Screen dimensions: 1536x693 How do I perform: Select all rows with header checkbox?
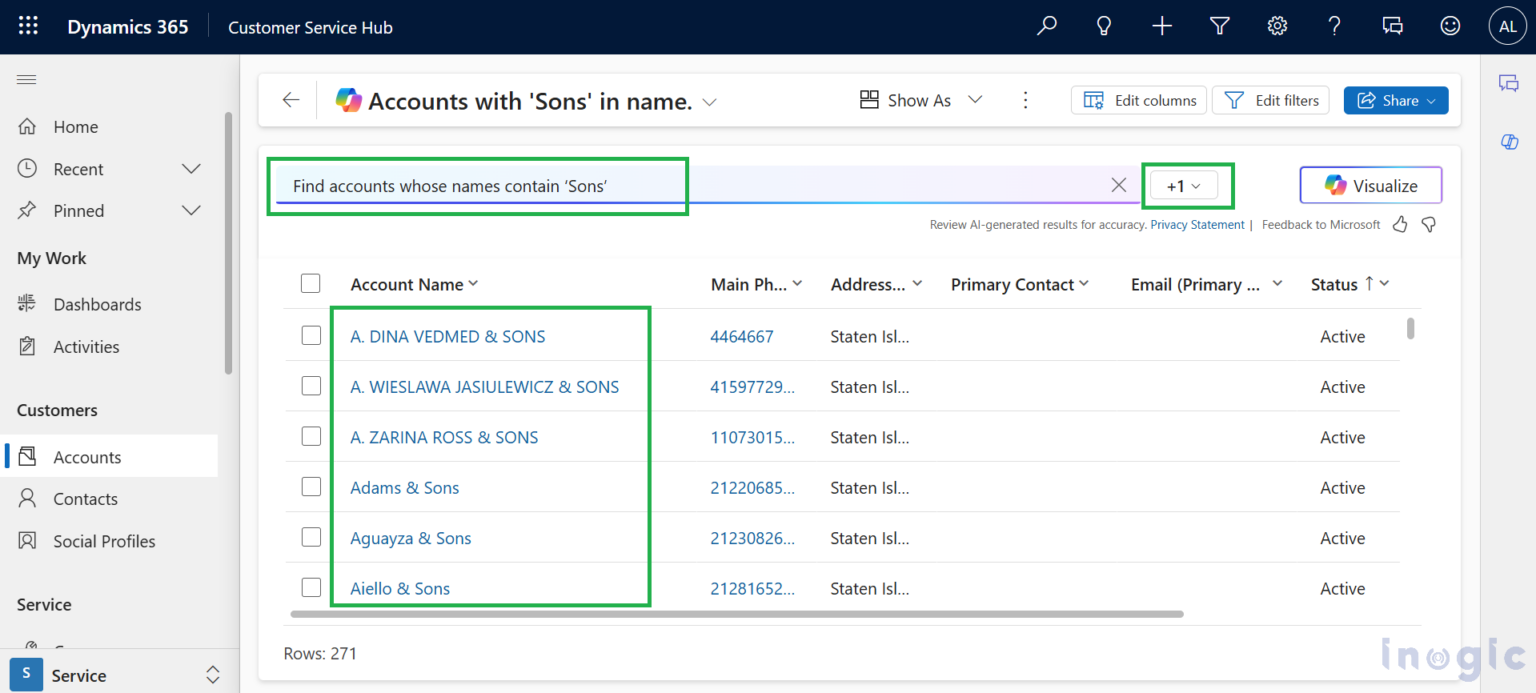(x=310, y=283)
